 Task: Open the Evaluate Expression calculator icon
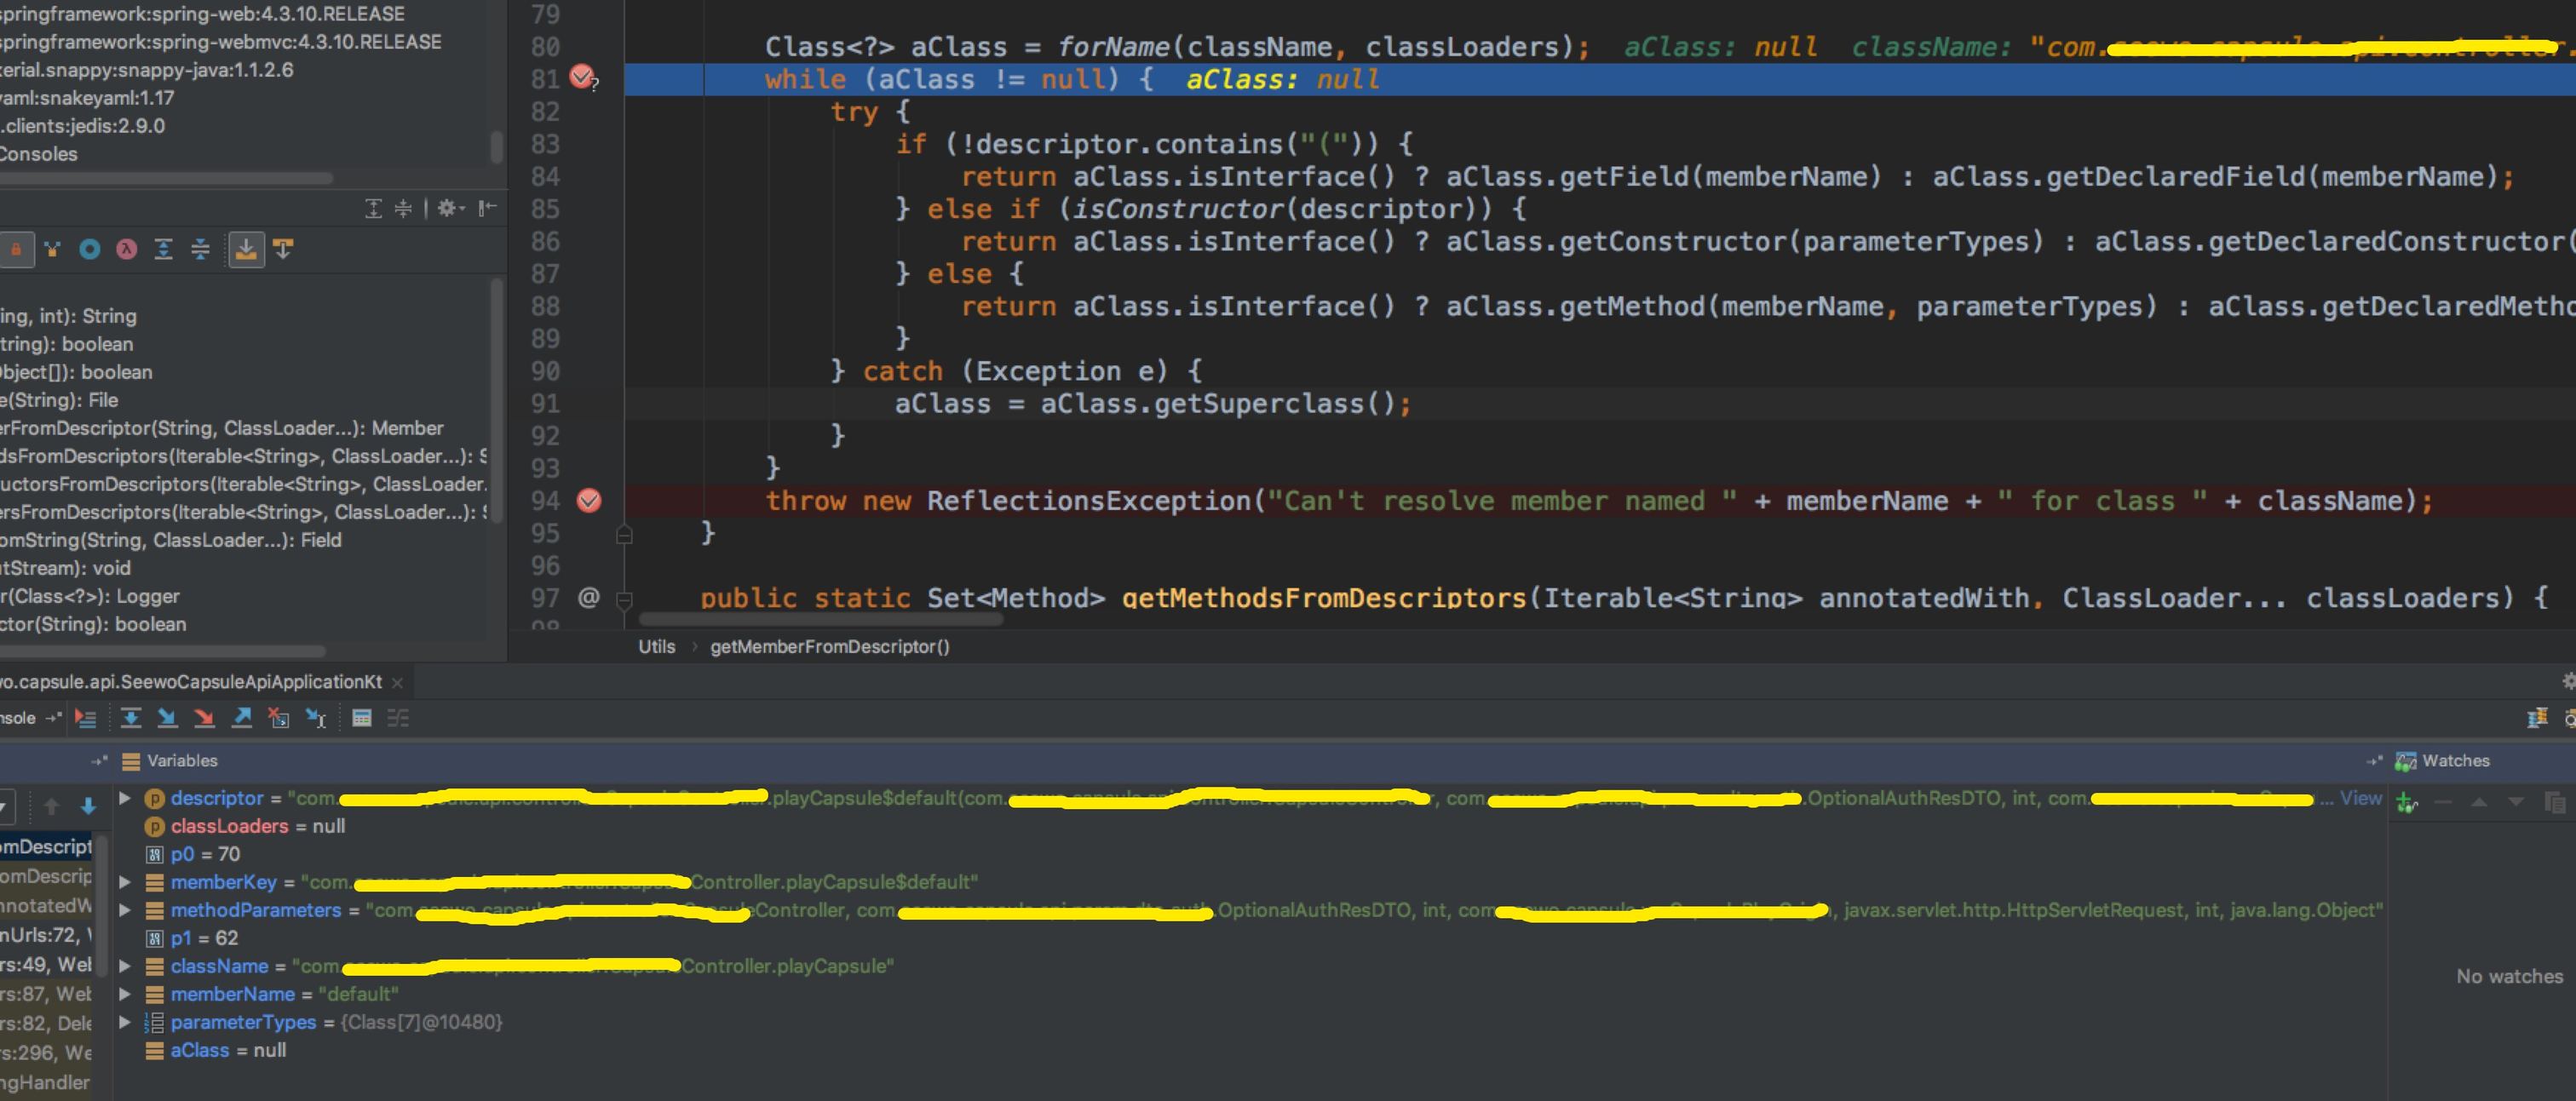click(x=362, y=718)
